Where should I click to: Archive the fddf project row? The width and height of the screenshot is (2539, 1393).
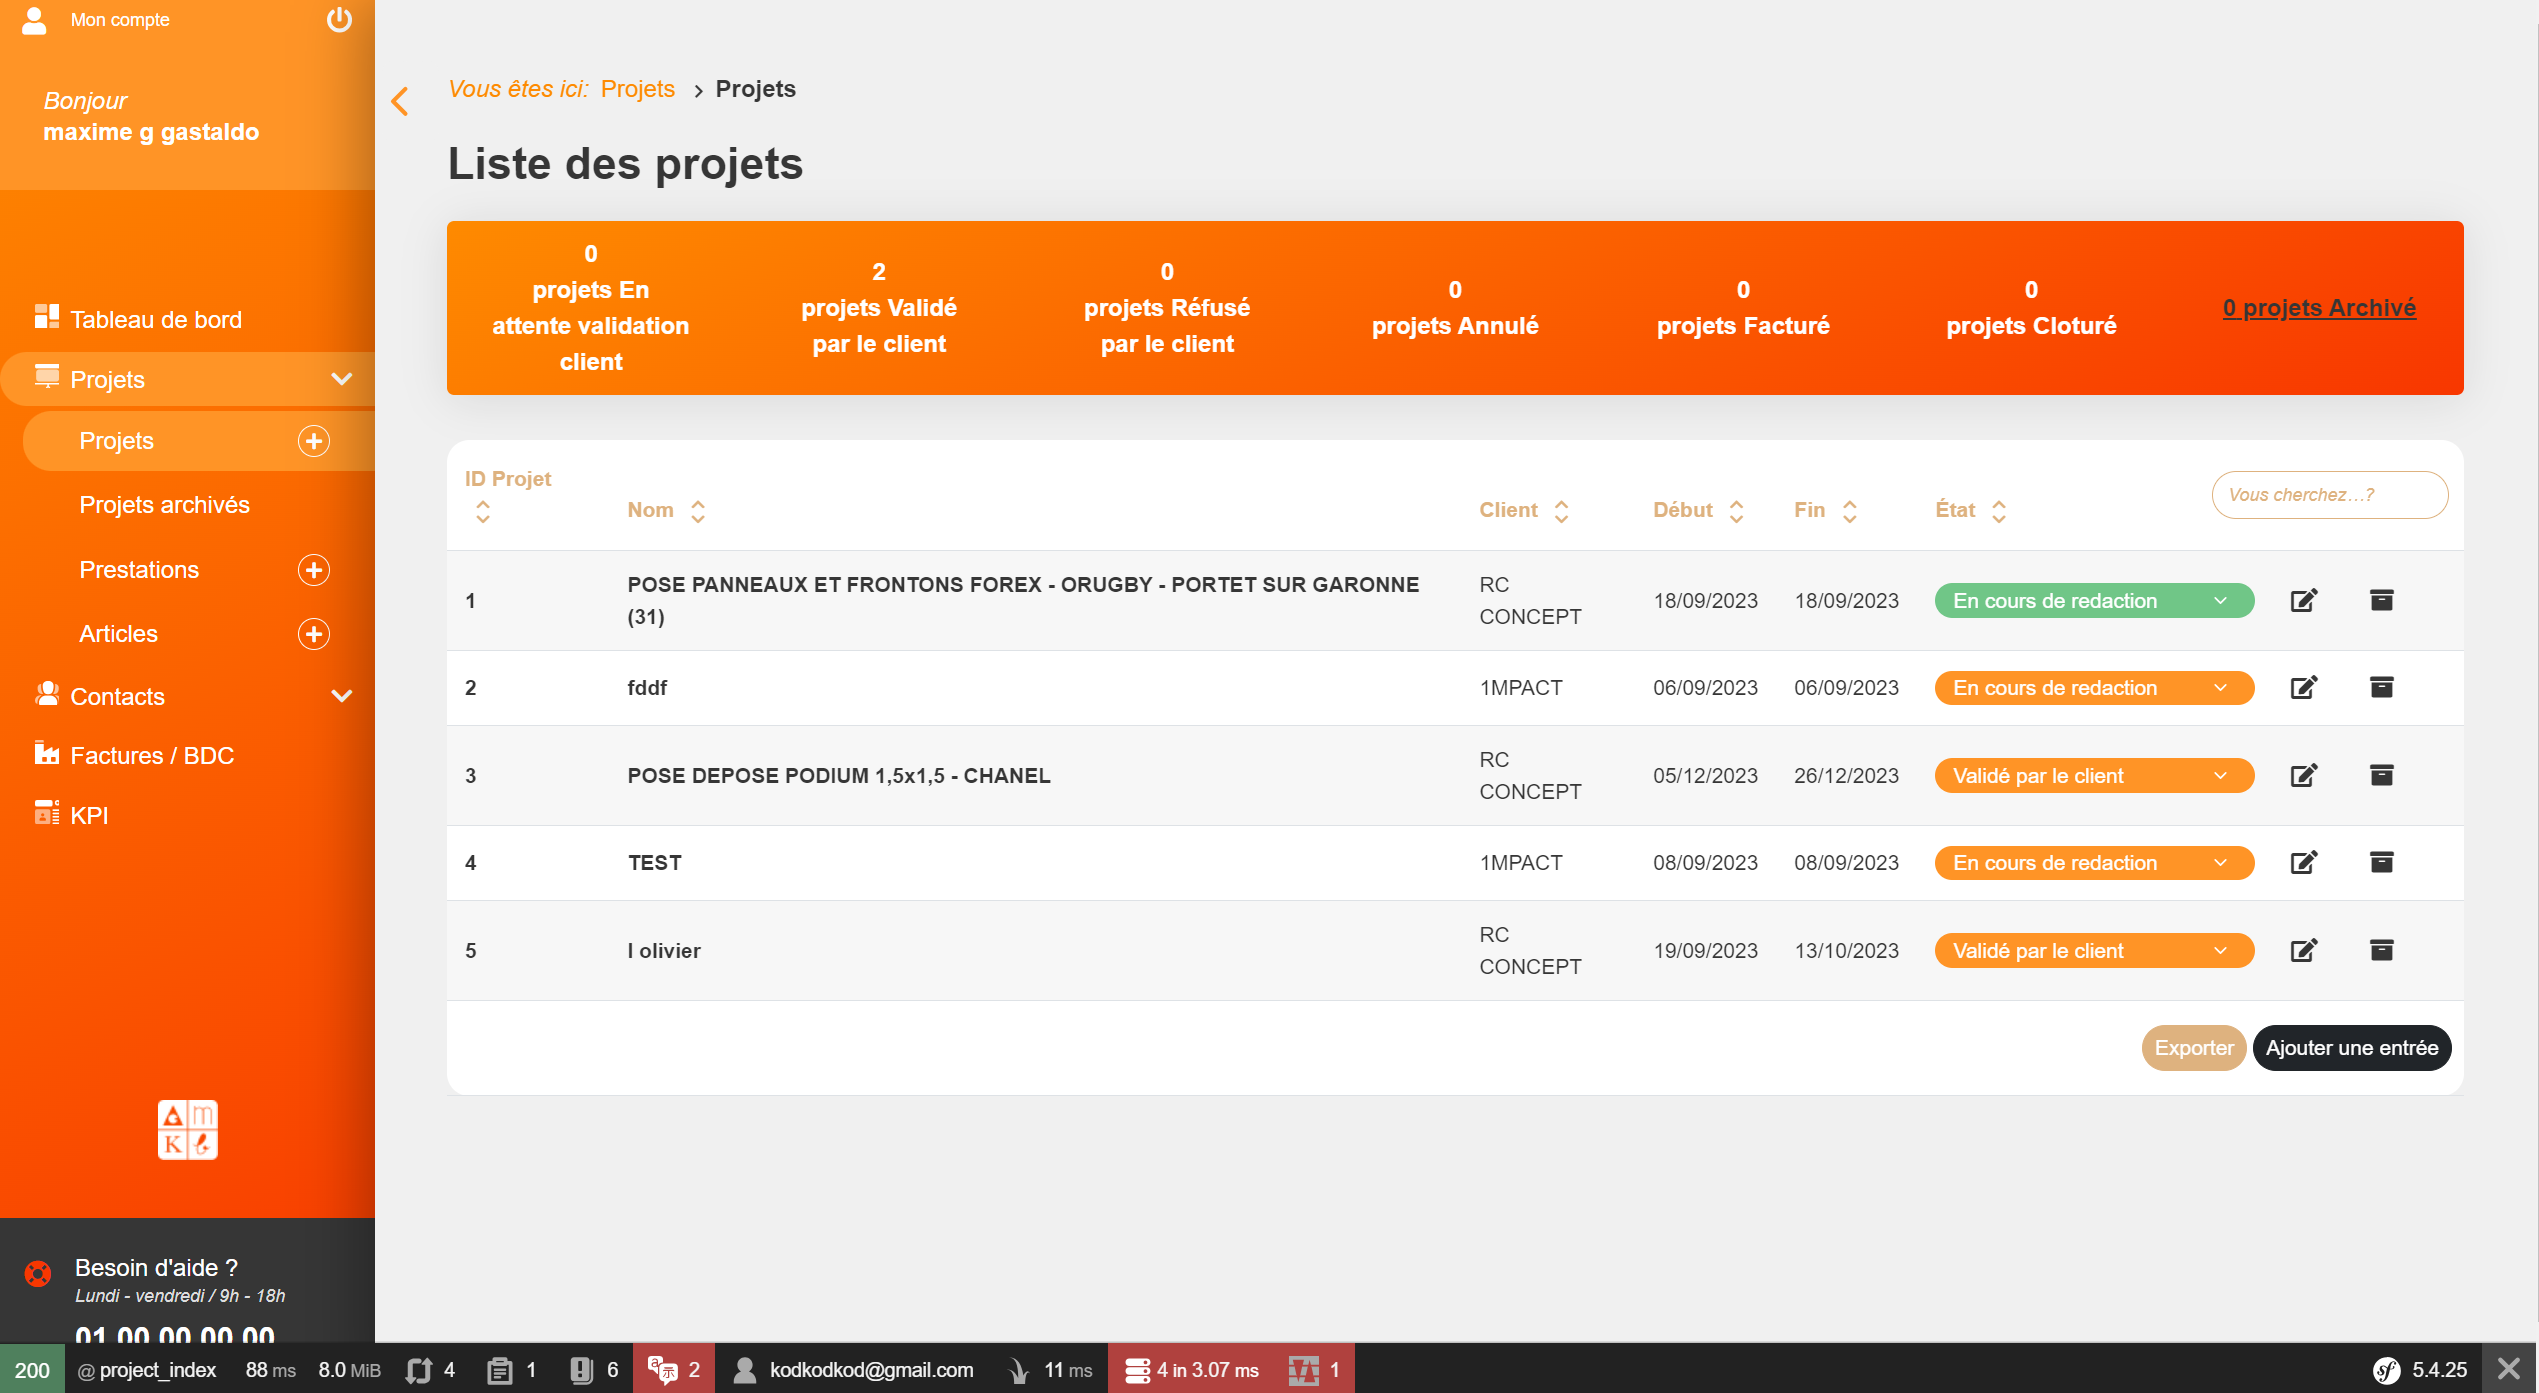pos(2381,687)
